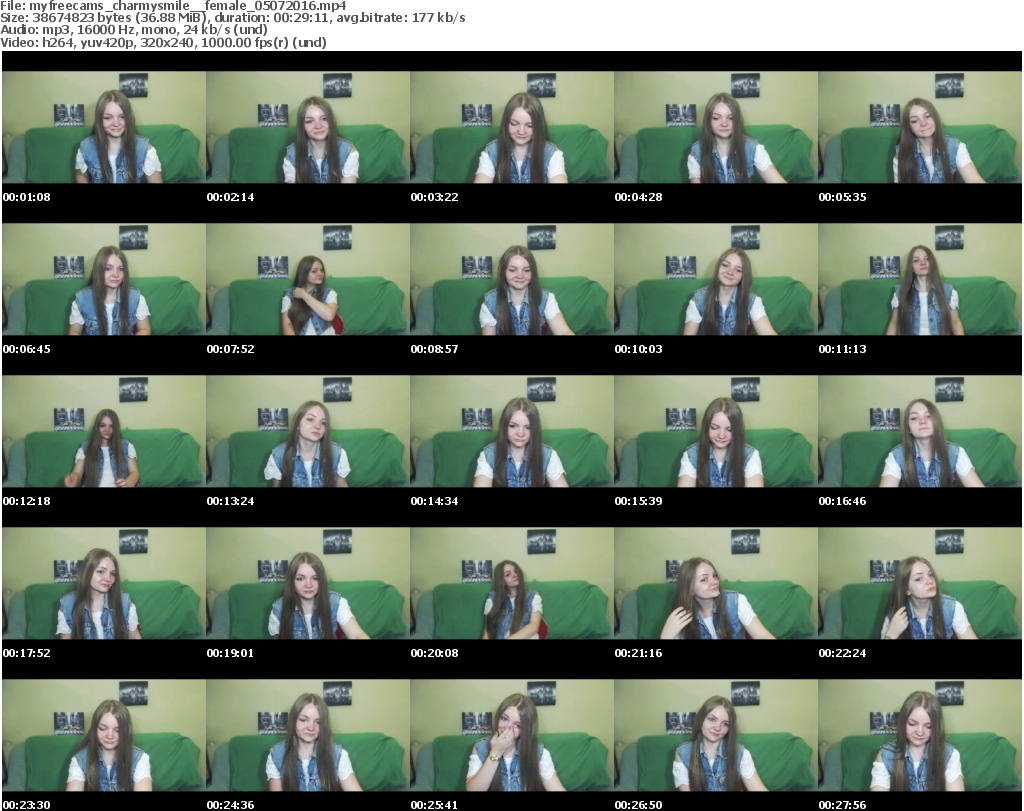The width and height of the screenshot is (1024, 811).
Task: Click the 00:01:08 timestamp label
Action: pos(27,197)
